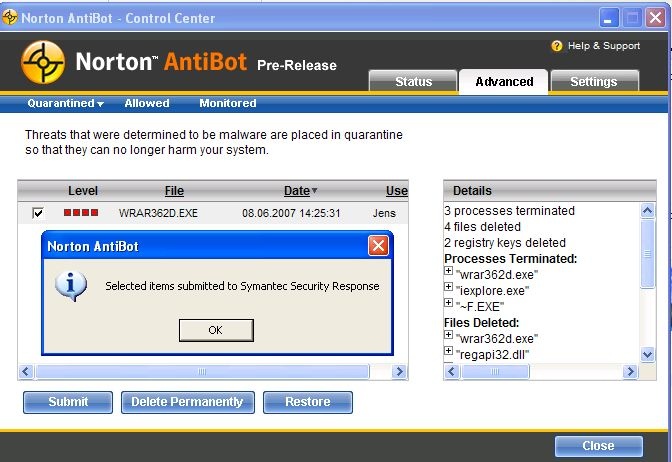The image size is (672, 462).
Task: Expand the "wrar362d.exe" terminated process entry
Action: 448,271
